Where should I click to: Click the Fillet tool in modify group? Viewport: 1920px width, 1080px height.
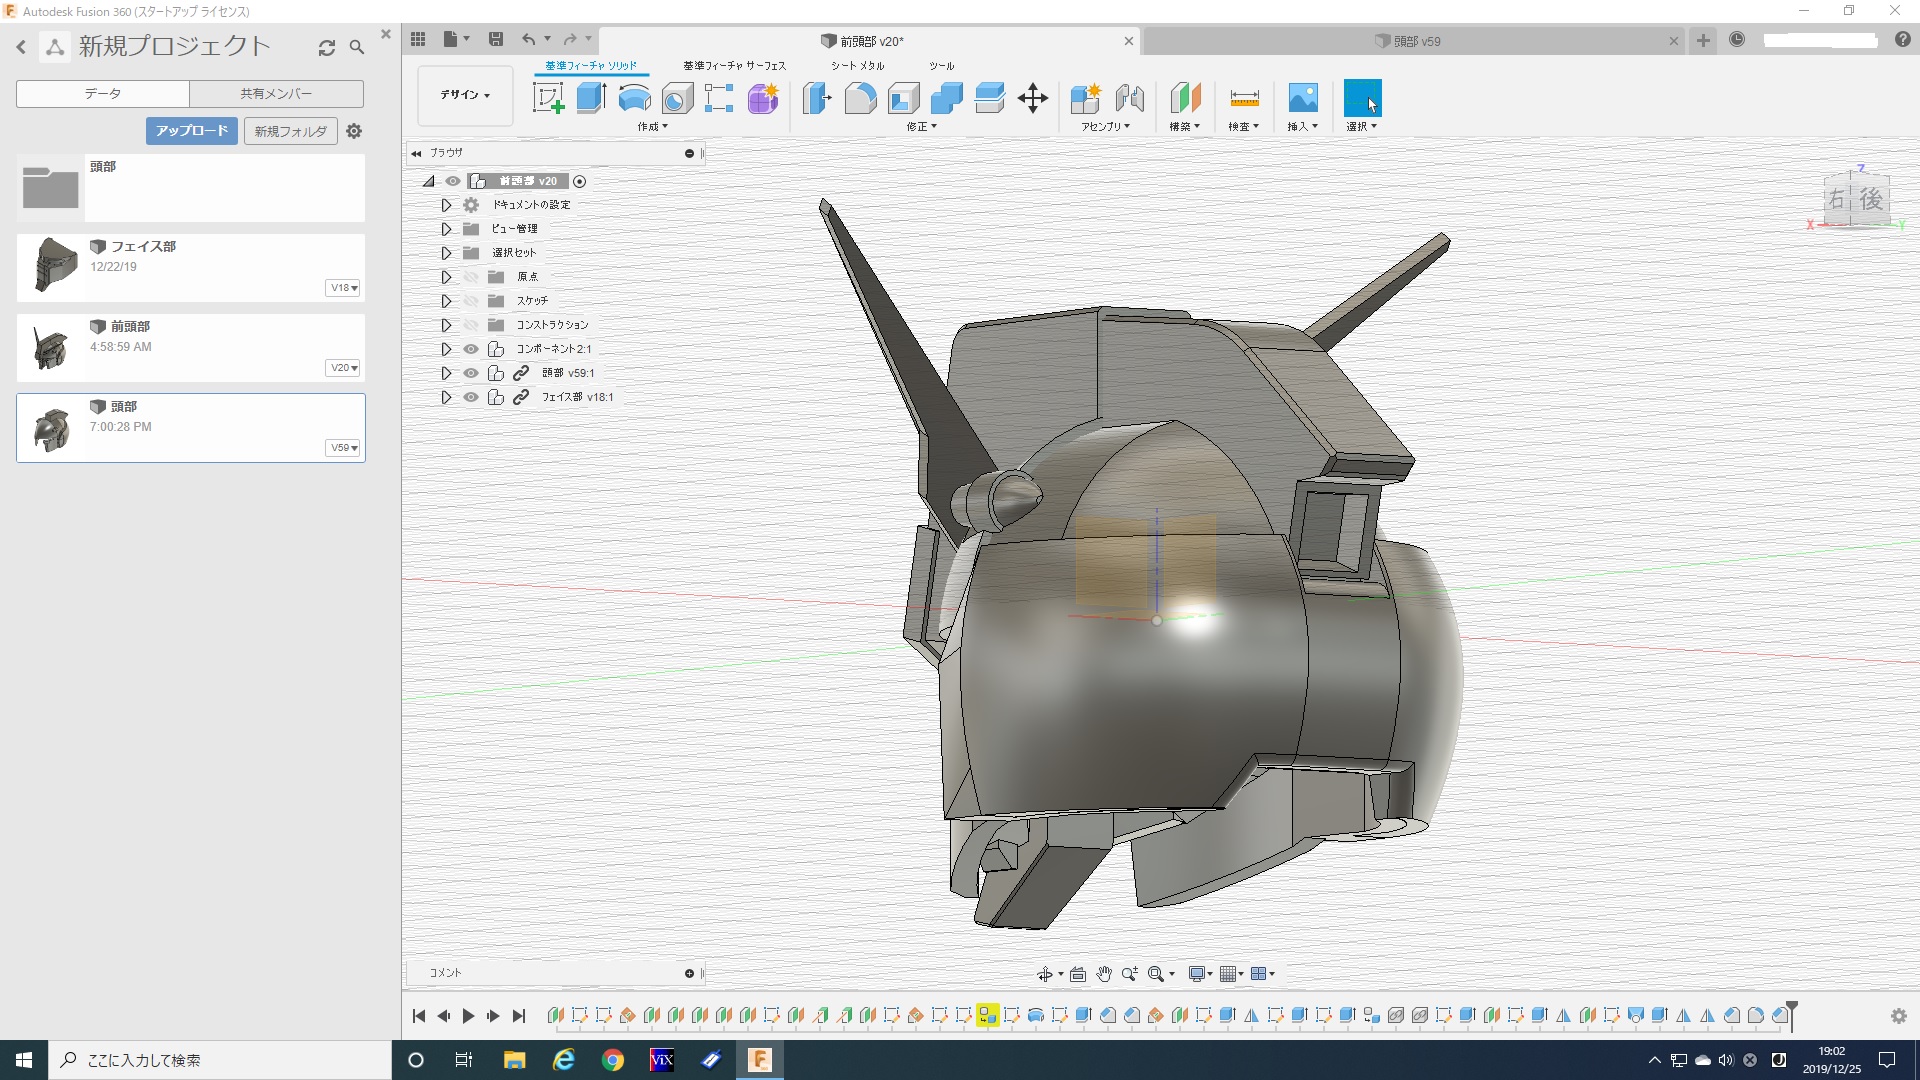860,98
